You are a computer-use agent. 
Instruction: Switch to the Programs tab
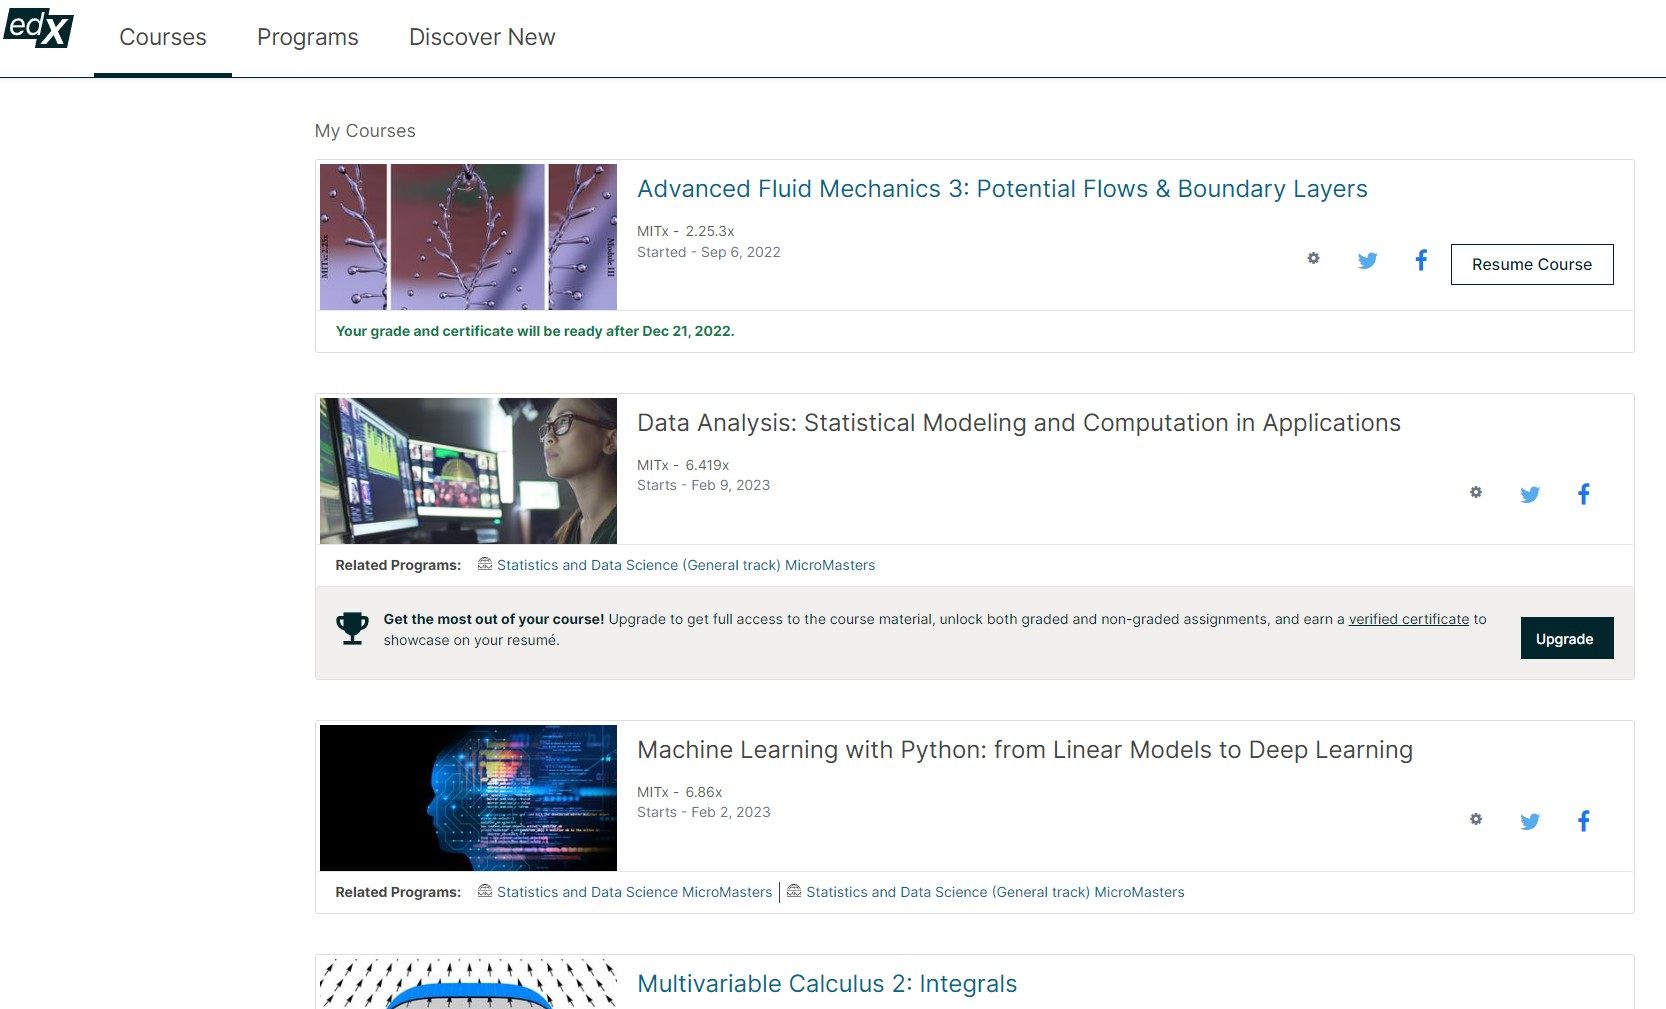pyautogui.click(x=308, y=38)
